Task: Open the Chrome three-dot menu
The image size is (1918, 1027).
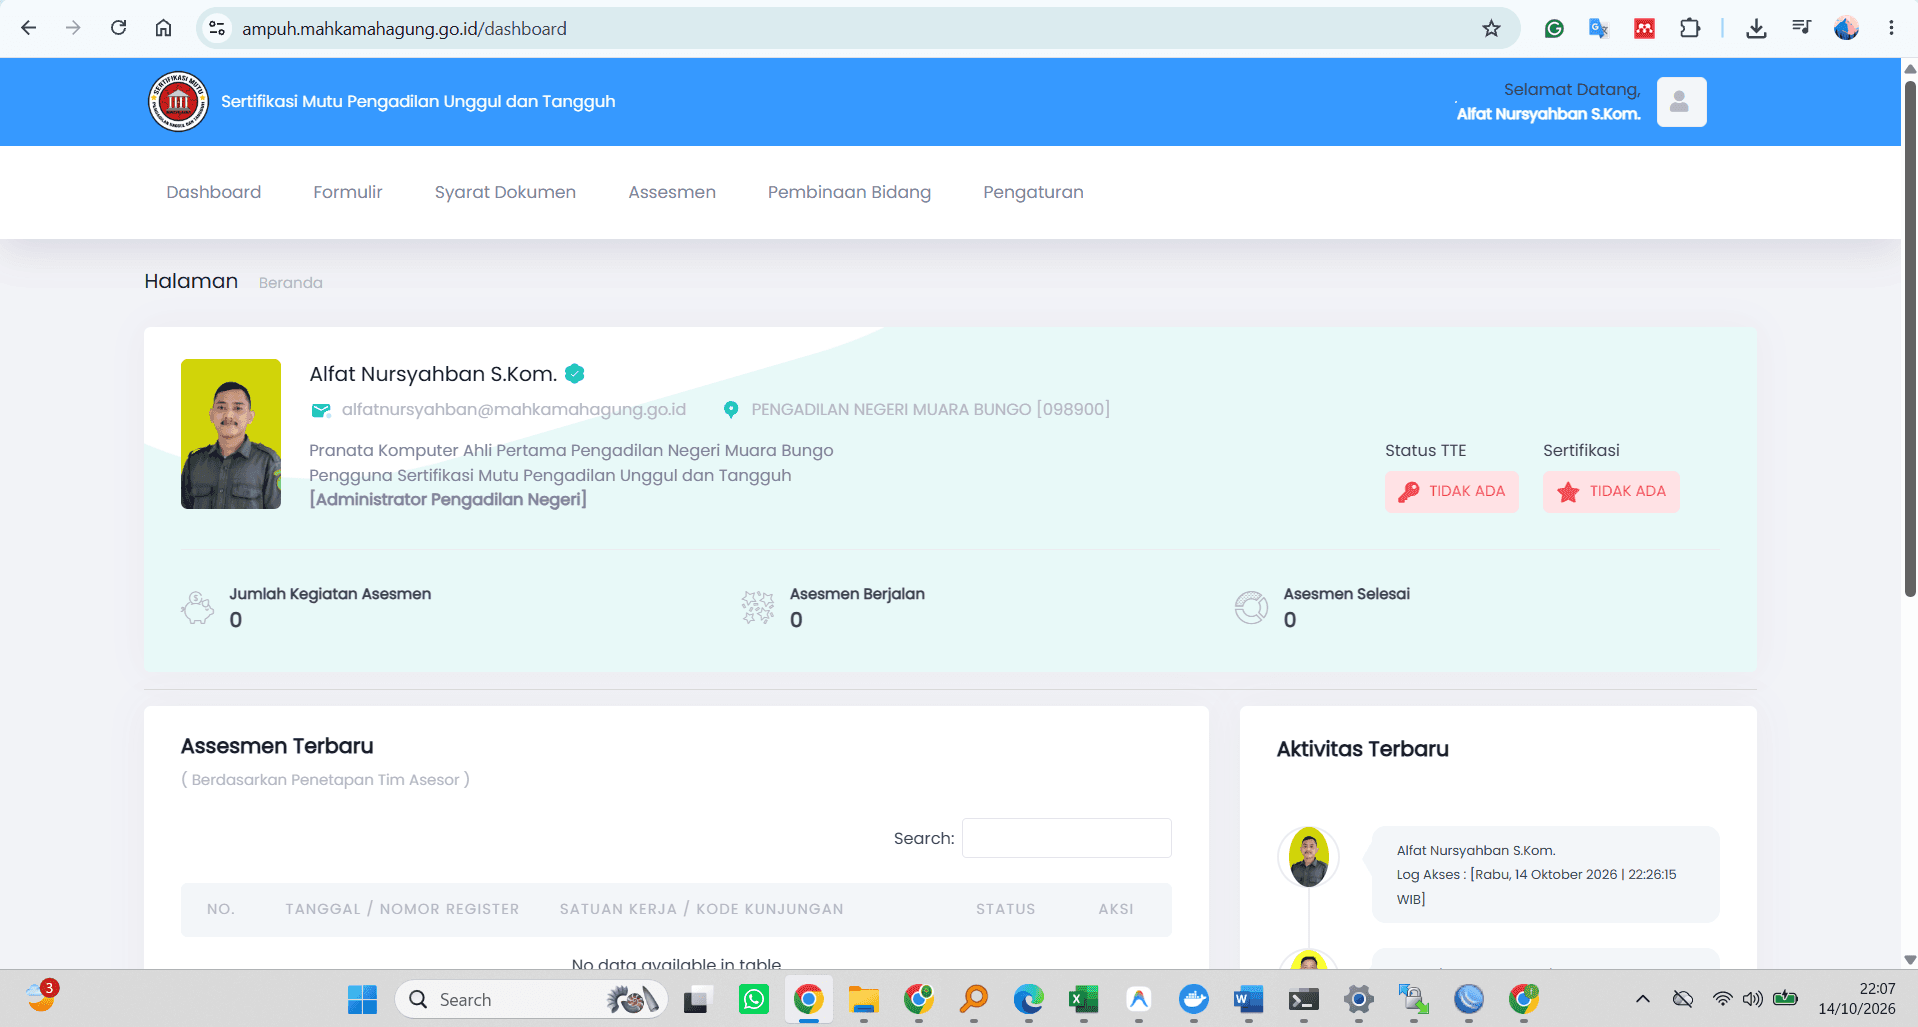Action: coord(1891,28)
